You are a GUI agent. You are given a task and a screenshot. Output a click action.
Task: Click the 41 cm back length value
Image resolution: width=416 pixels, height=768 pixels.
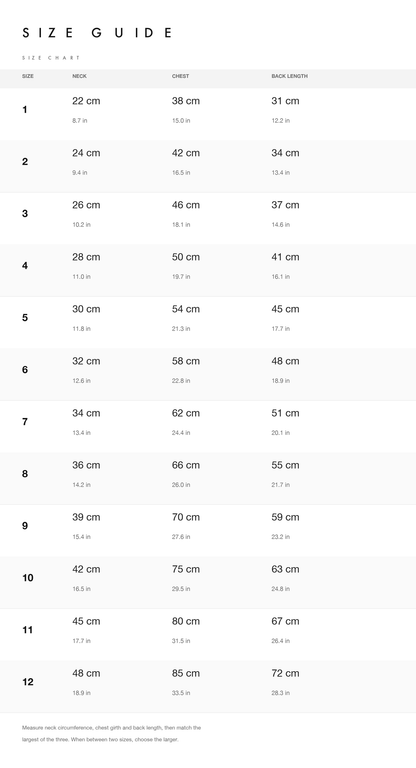coord(285,257)
